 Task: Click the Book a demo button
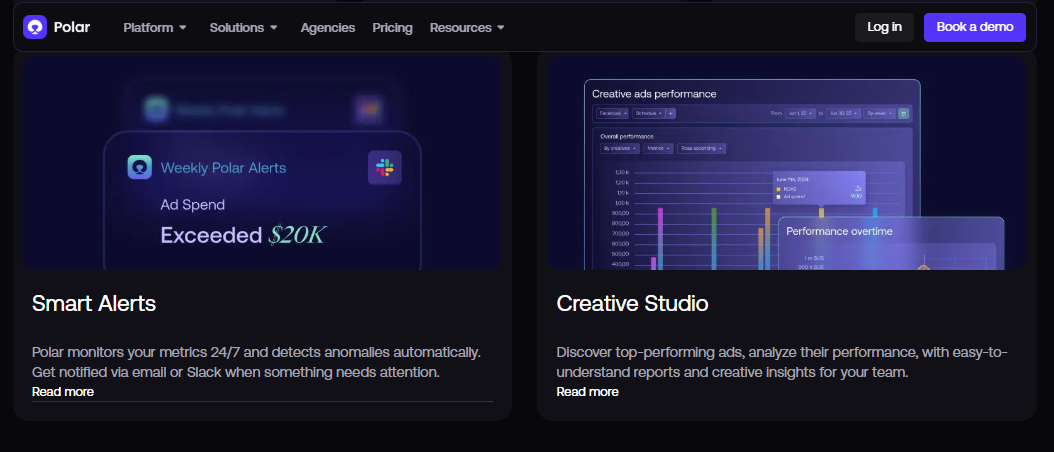(x=975, y=28)
